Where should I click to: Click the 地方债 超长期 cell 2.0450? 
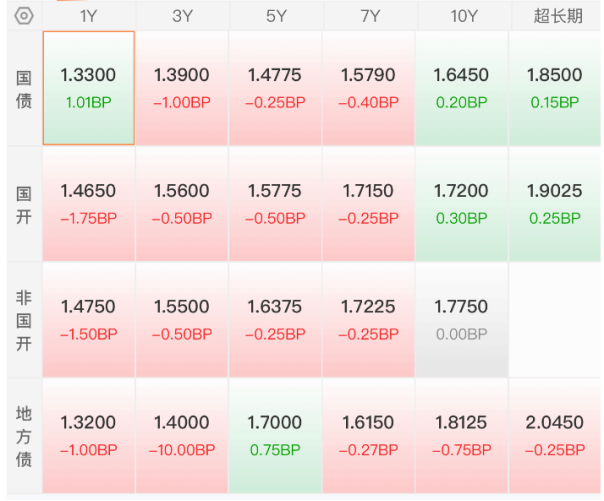pos(555,436)
